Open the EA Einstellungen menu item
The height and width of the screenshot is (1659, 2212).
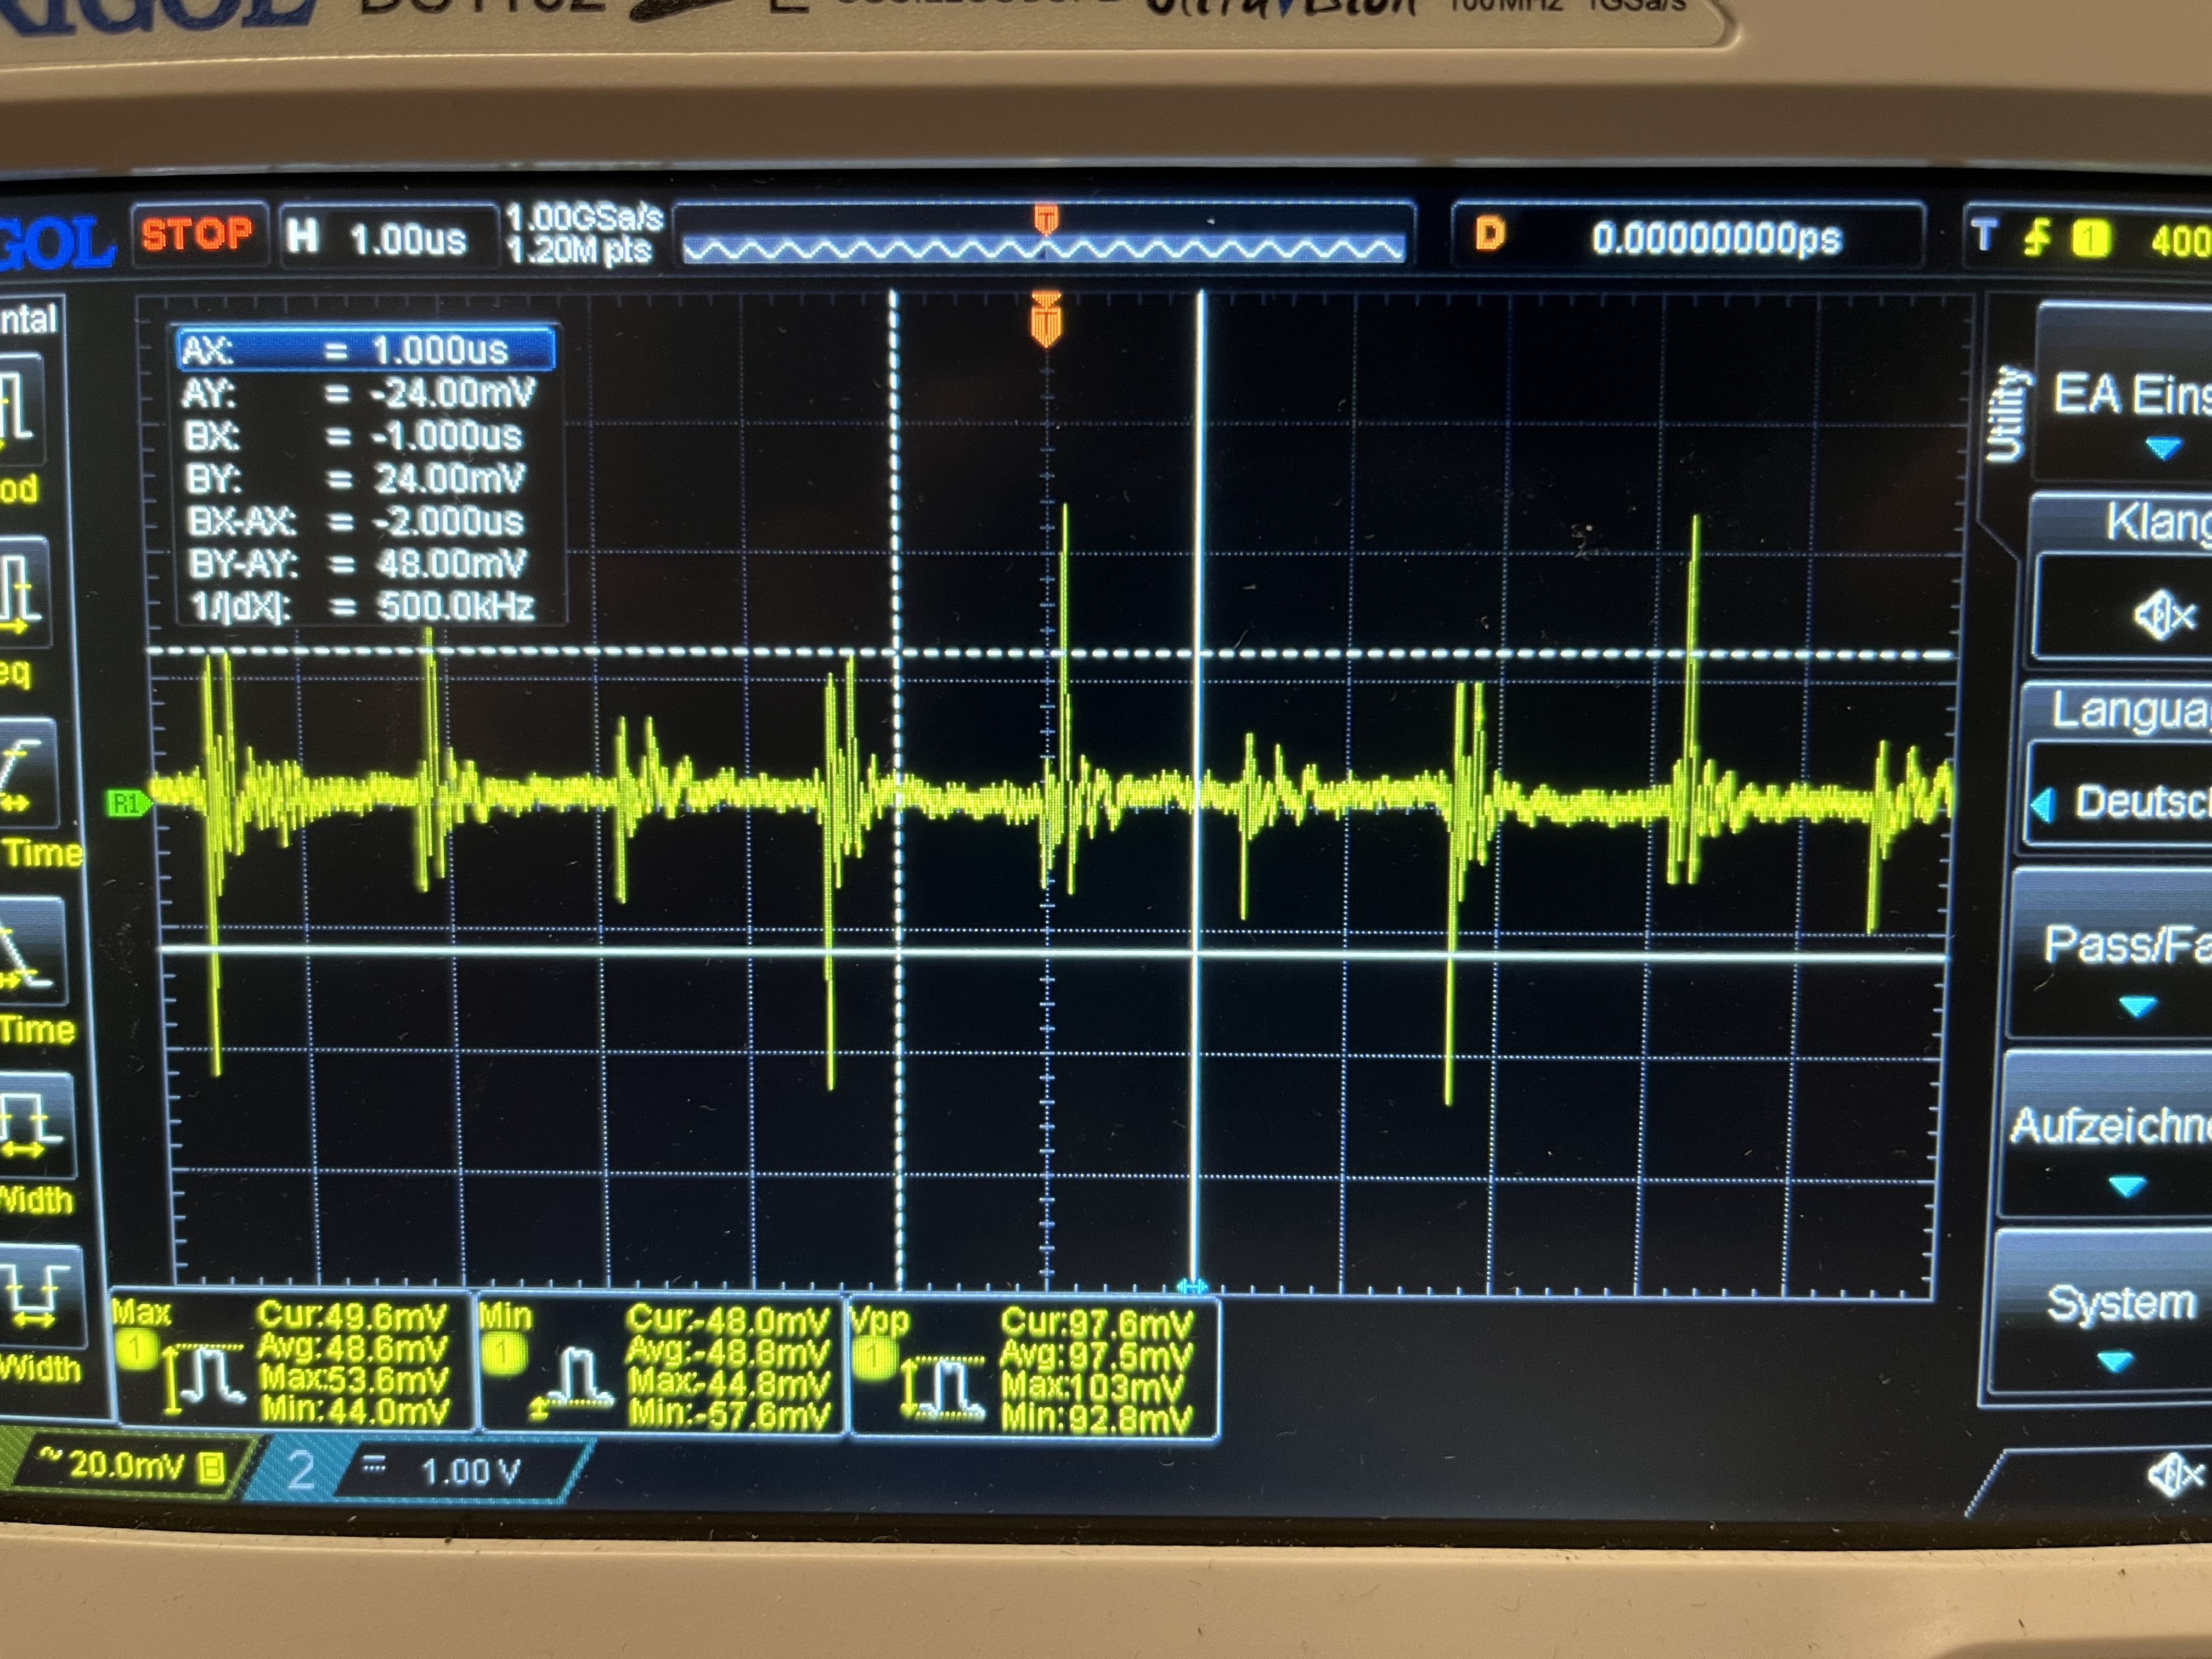pyautogui.click(x=2130, y=395)
